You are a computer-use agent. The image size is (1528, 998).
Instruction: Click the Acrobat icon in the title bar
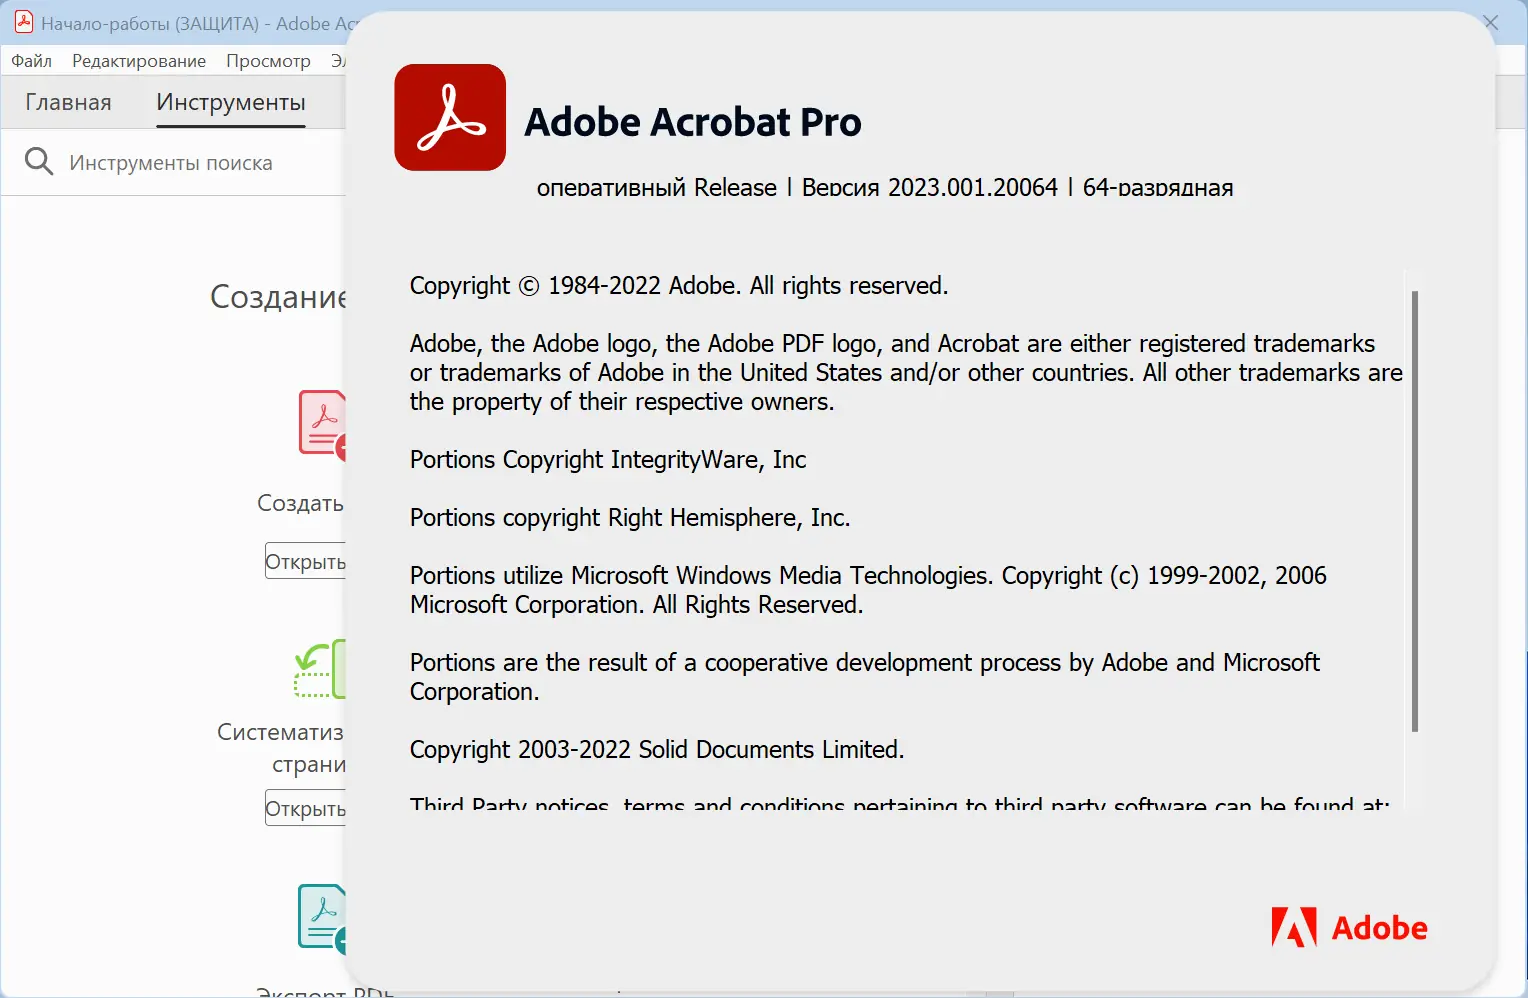24,22
